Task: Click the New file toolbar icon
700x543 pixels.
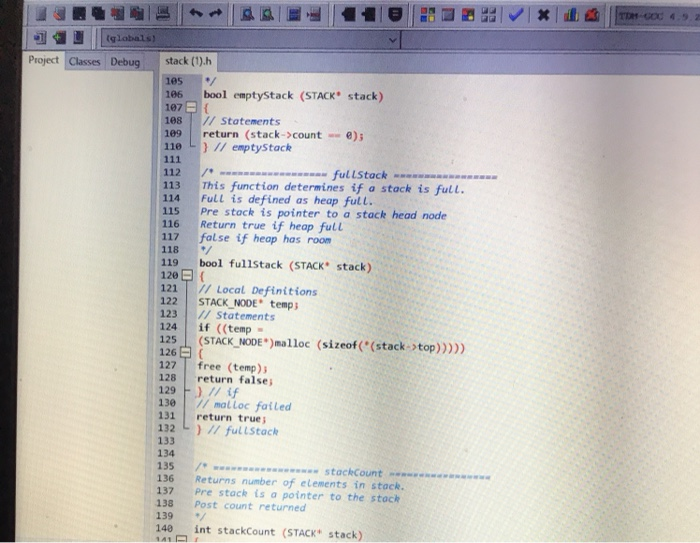Action: 40,14
